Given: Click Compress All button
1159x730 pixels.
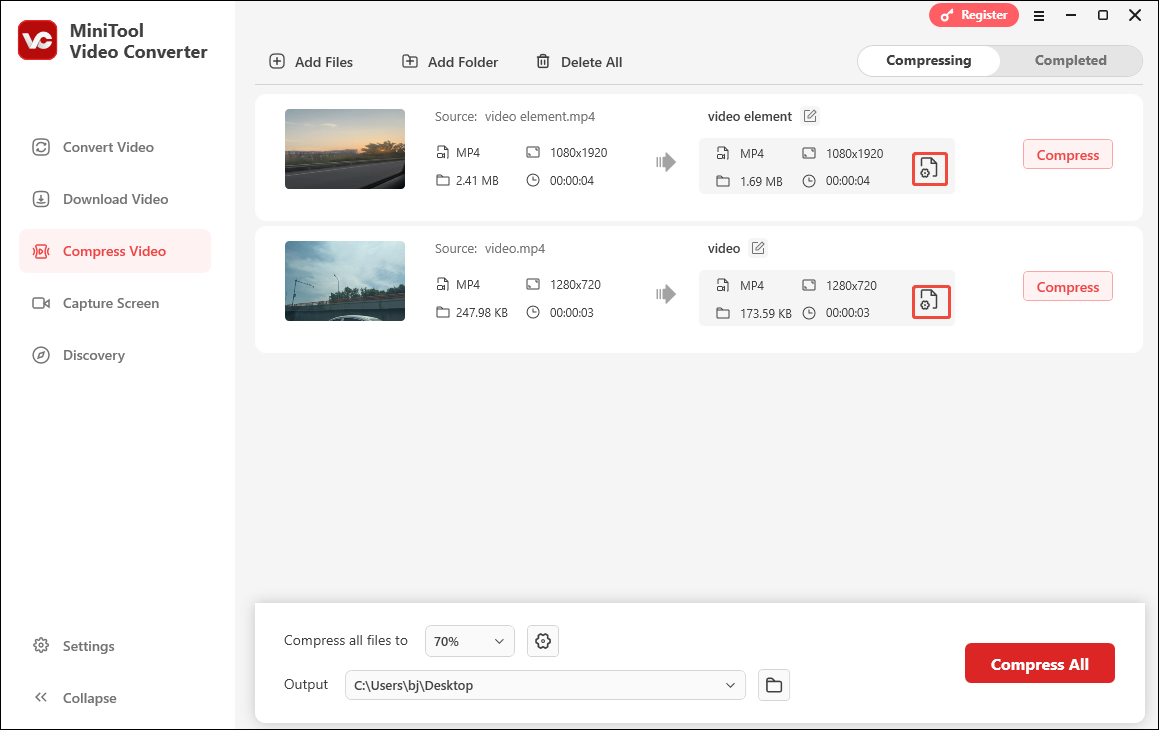Looking at the screenshot, I should (x=1039, y=664).
